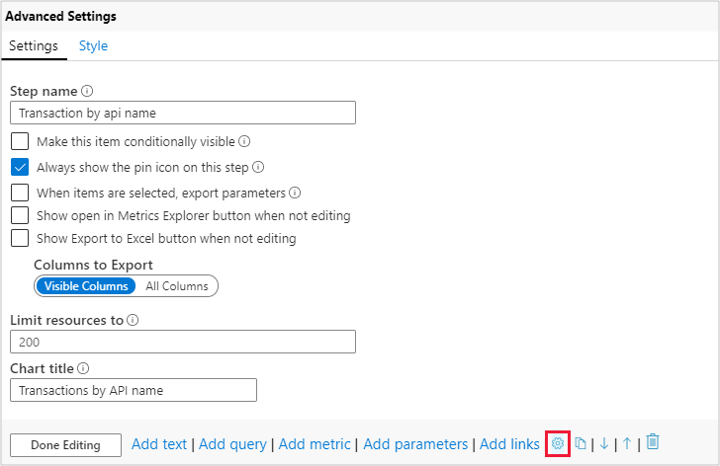Click the Add query link
Screen dimensions: 720x466
pyautogui.click(x=233, y=444)
